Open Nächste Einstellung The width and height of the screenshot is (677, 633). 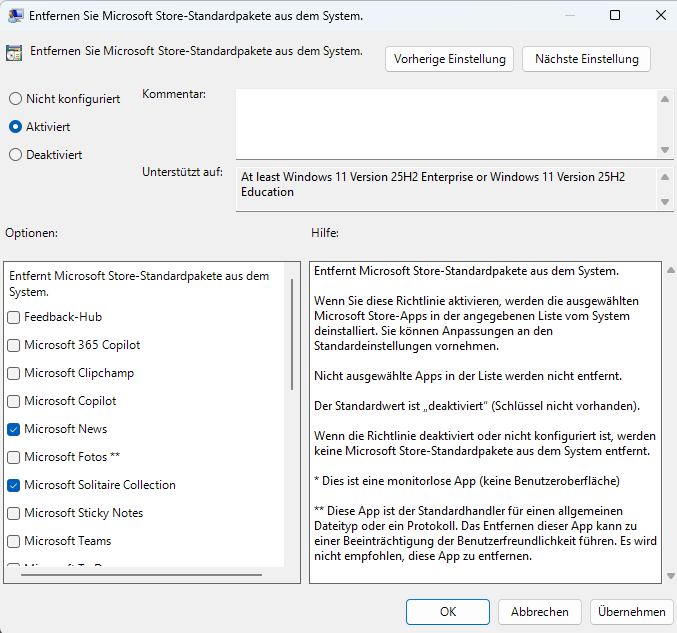coord(586,59)
